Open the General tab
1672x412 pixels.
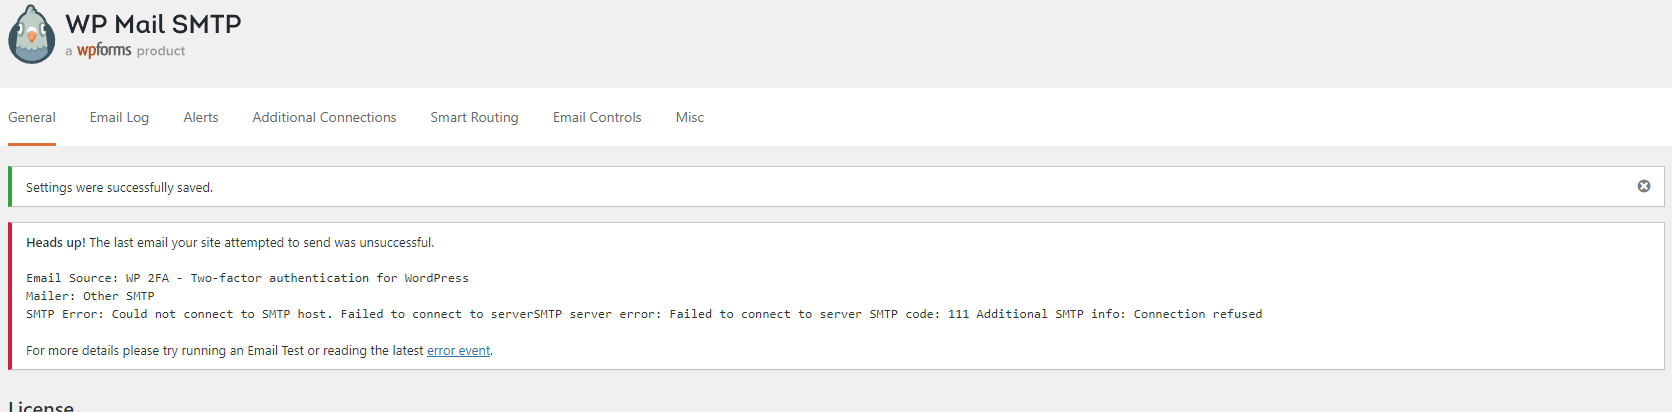[32, 117]
